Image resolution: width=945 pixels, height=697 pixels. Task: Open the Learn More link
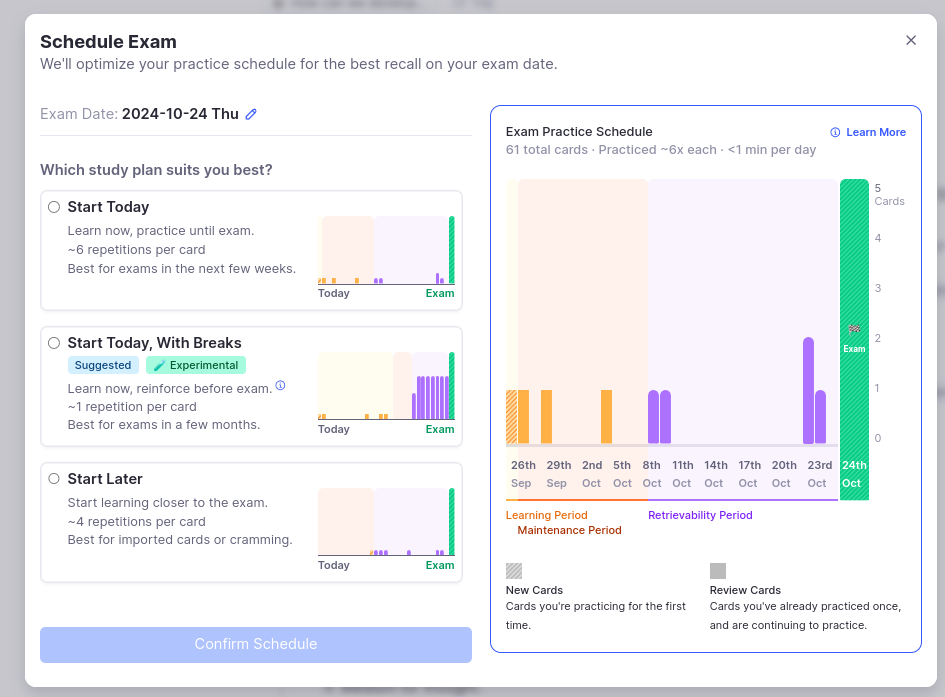876,132
